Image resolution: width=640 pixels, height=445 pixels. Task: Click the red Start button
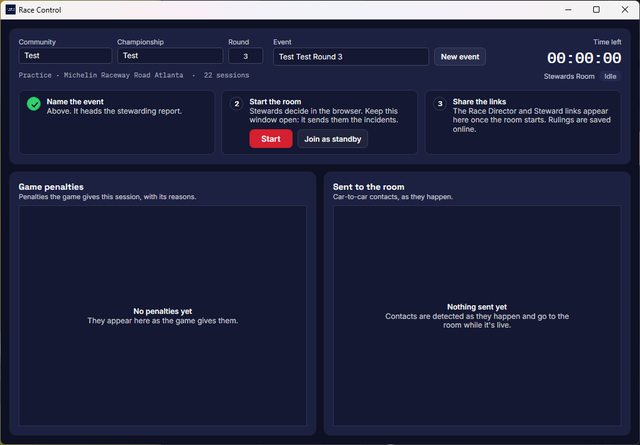click(x=271, y=139)
